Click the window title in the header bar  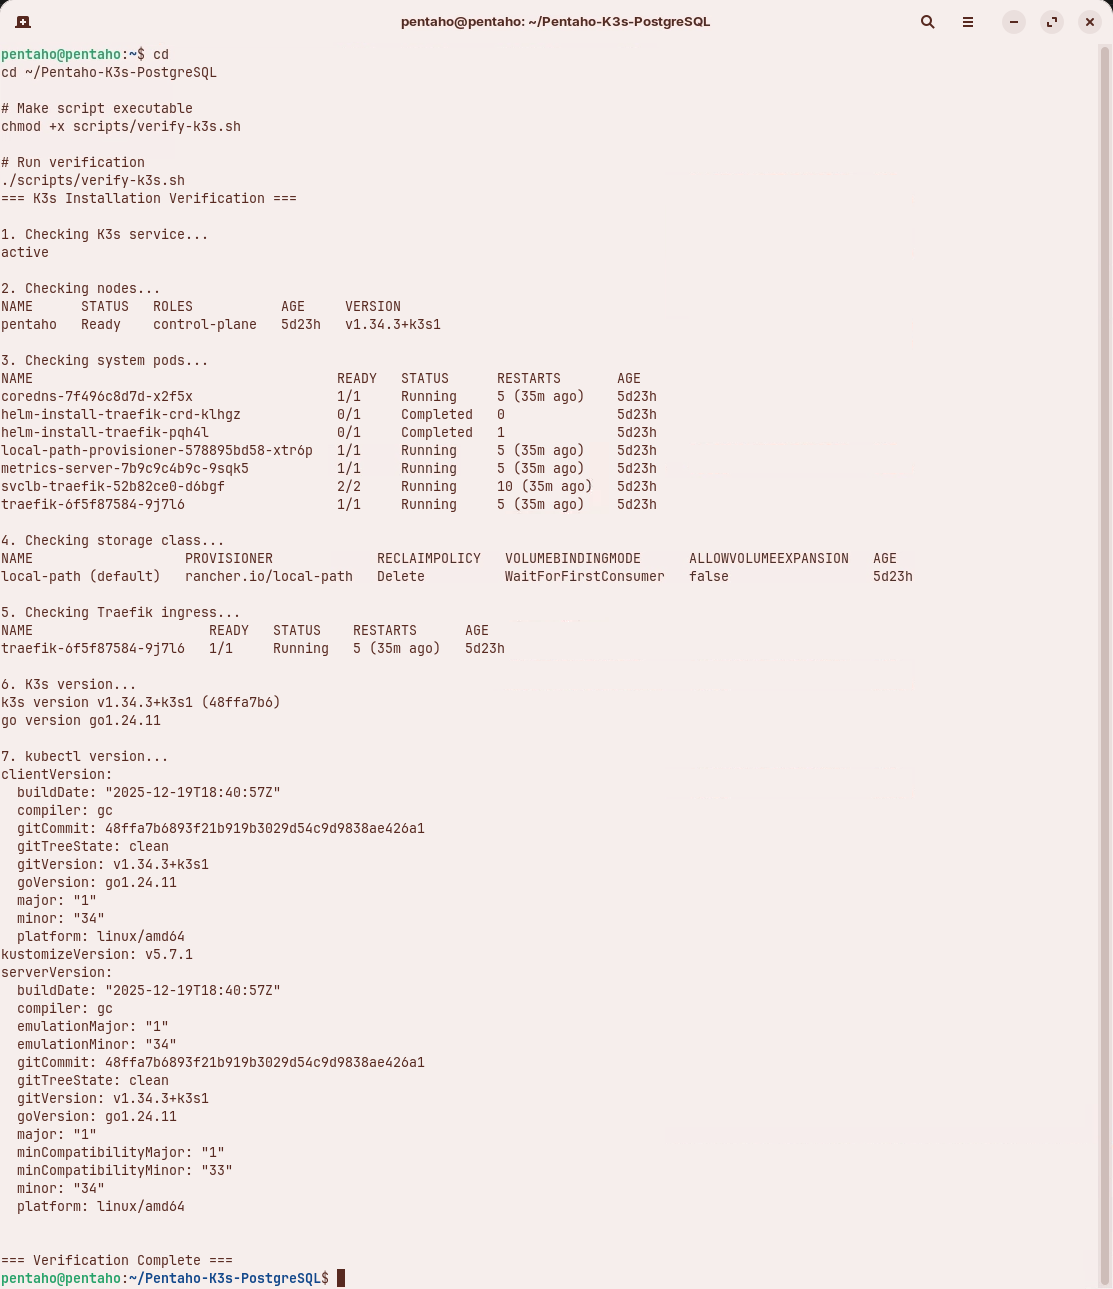(x=555, y=22)
